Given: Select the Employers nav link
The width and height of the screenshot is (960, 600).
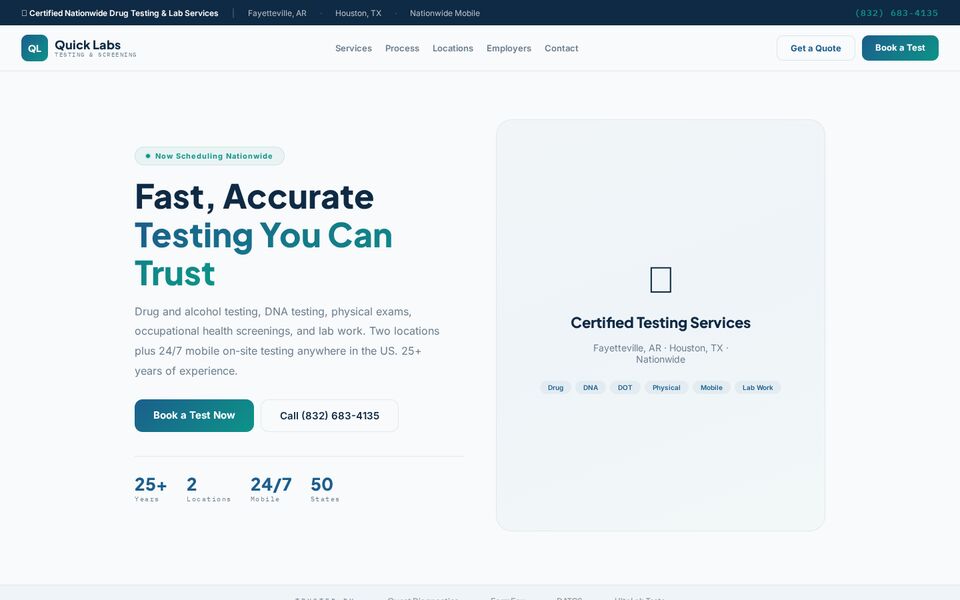Looking at the screenshot, I should tap(509, 48).
